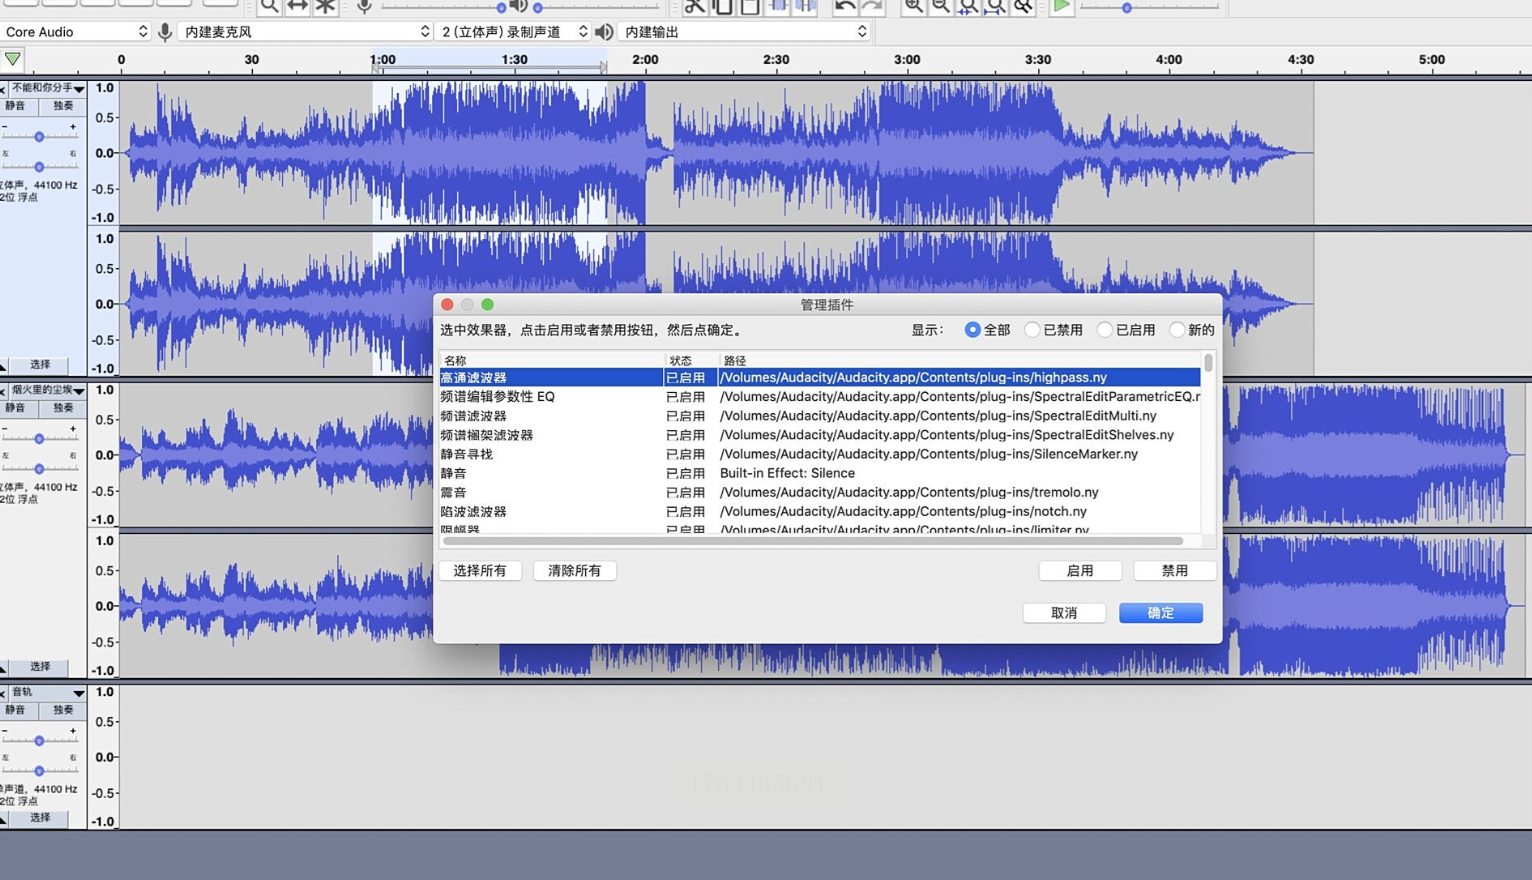Image resolution: width=1532 pixels, height=880 pixels.
Task: Open the Core Audio host dropdown
Action: [76, 32]
